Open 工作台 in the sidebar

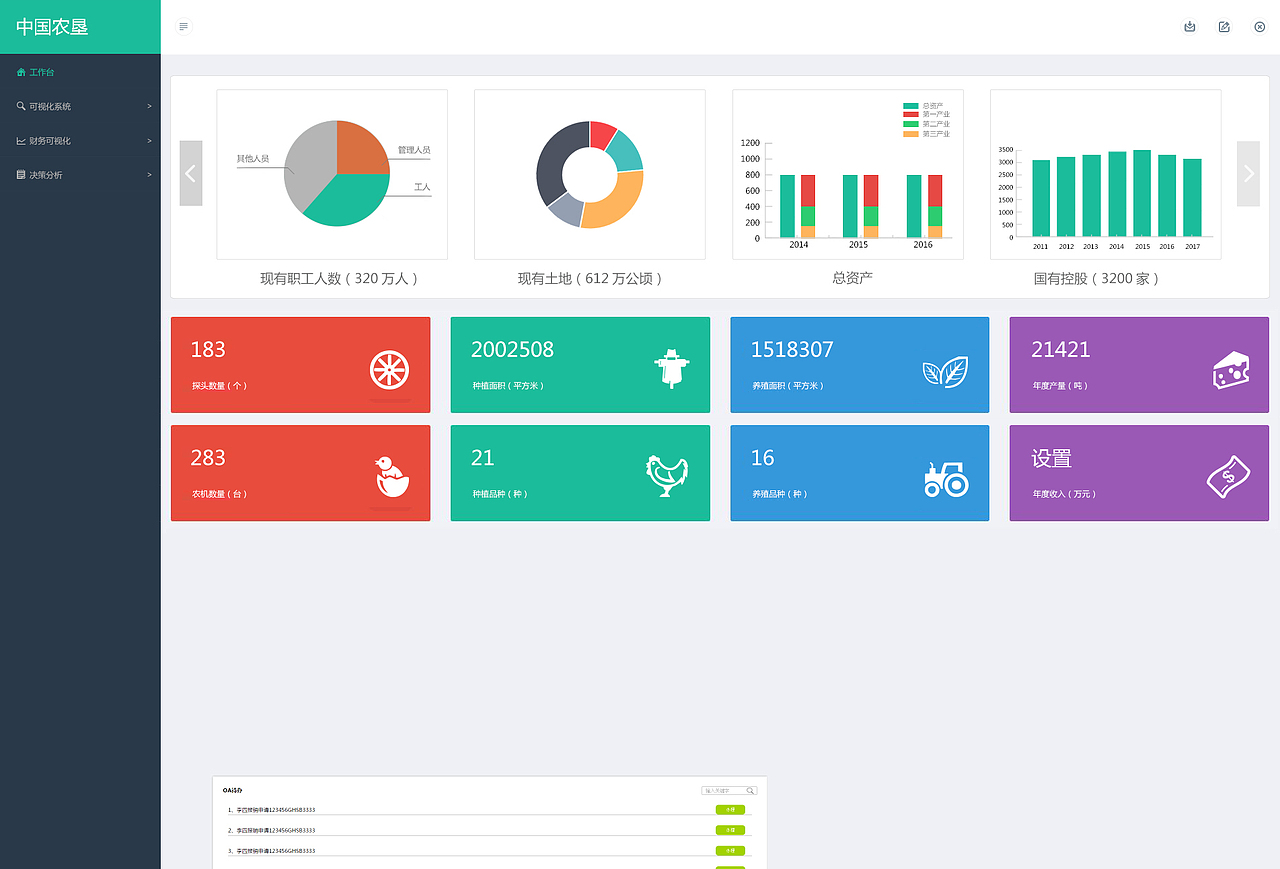tap(80, 72)
